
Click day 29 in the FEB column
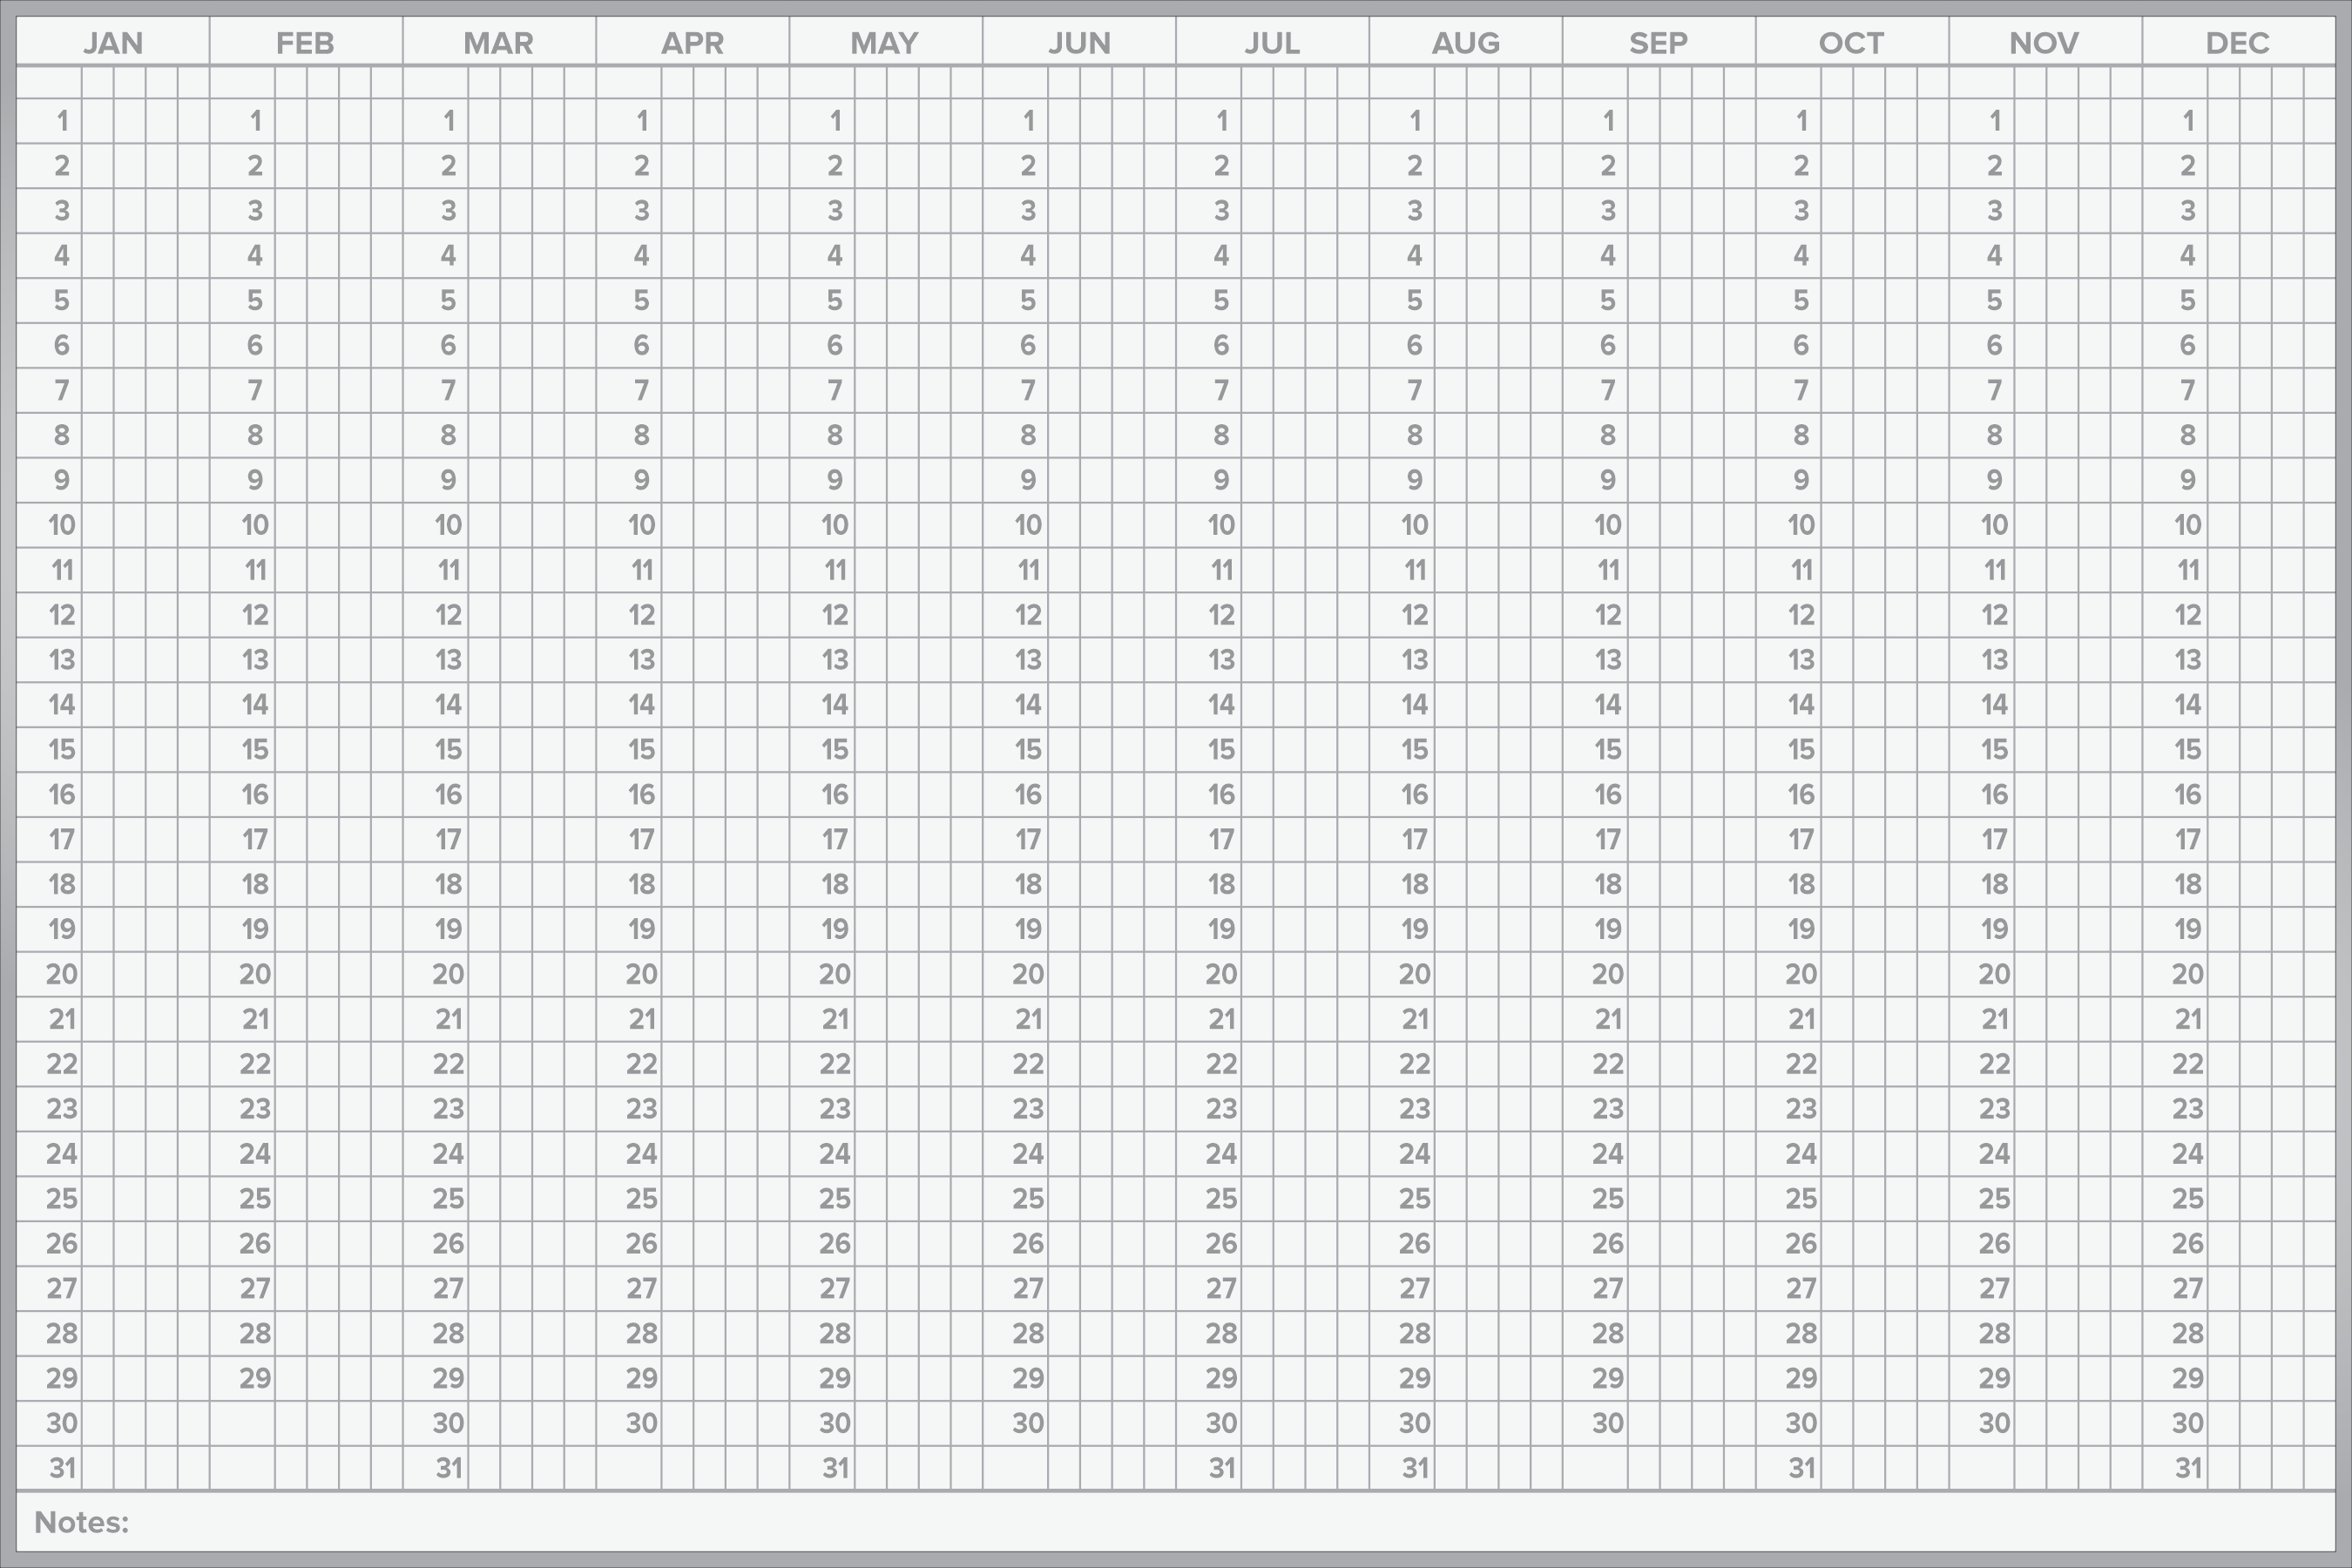coord(254,1378)
